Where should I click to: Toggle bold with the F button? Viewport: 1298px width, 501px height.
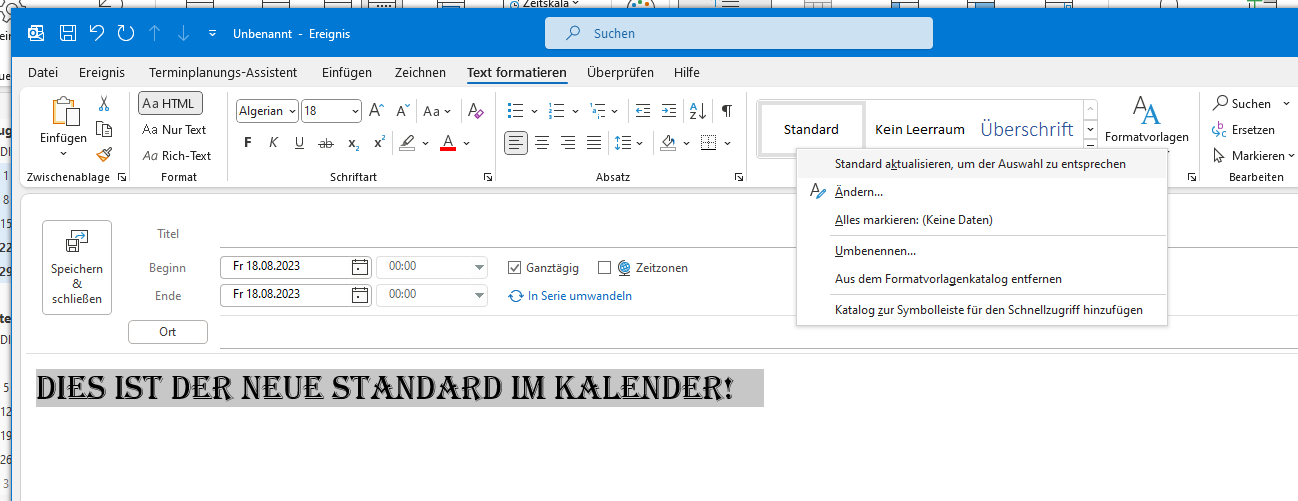click(248, 143)
